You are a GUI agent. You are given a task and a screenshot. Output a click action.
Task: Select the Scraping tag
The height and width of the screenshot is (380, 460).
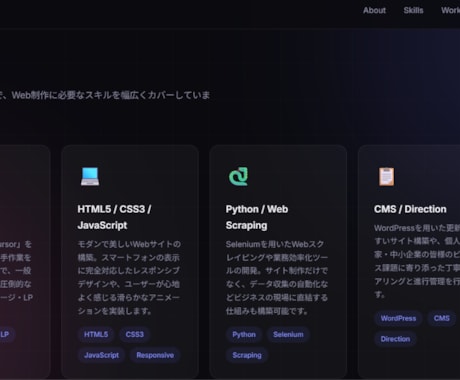(x=247, y=355)
